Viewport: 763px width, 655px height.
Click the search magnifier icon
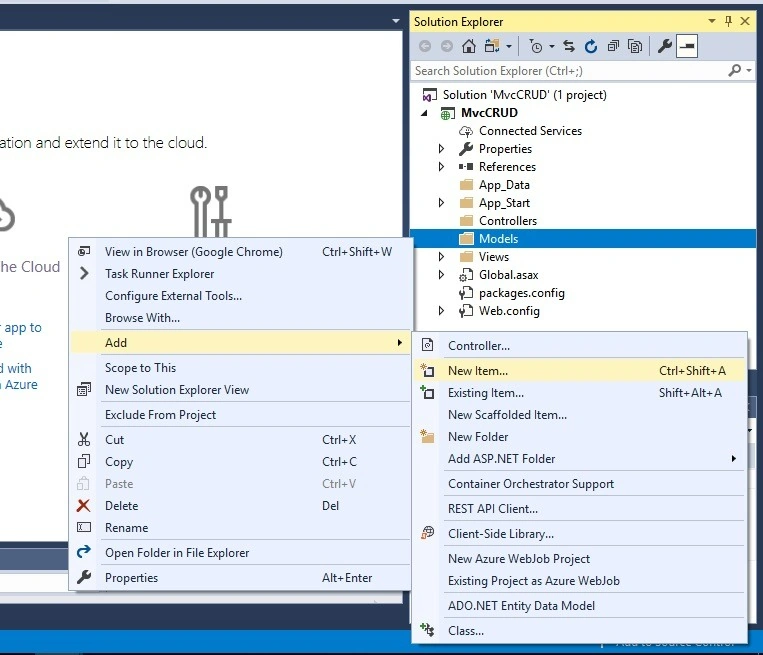click(x=734, y=71)
